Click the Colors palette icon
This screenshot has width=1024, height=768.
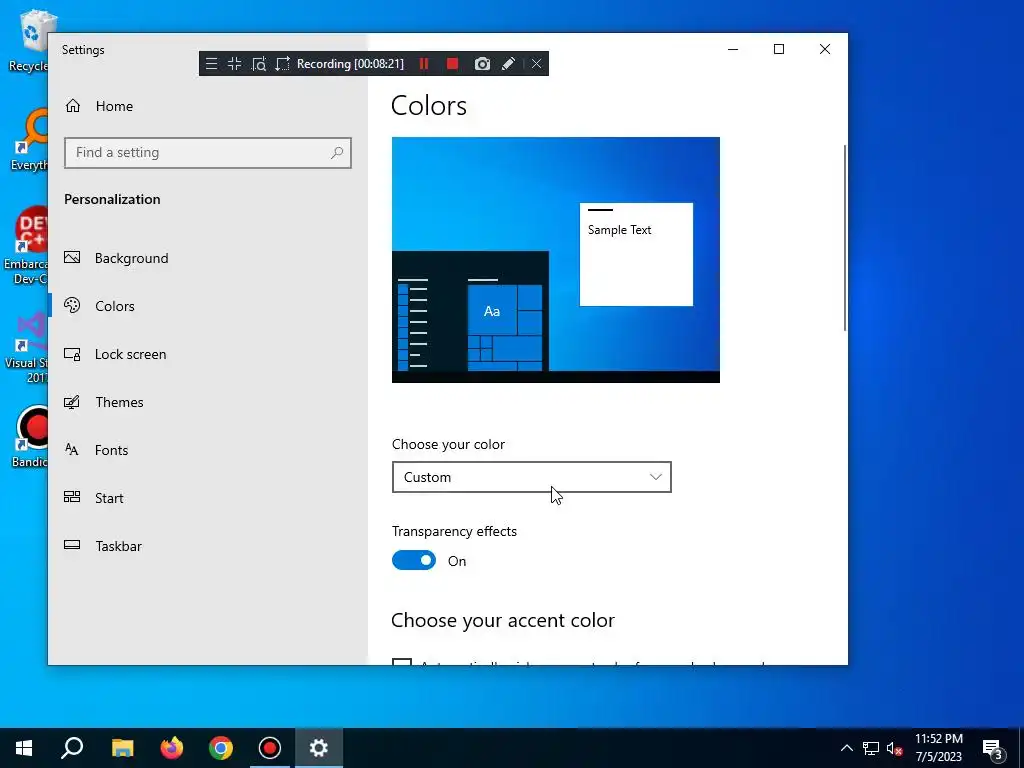click(x=72, y=305)
